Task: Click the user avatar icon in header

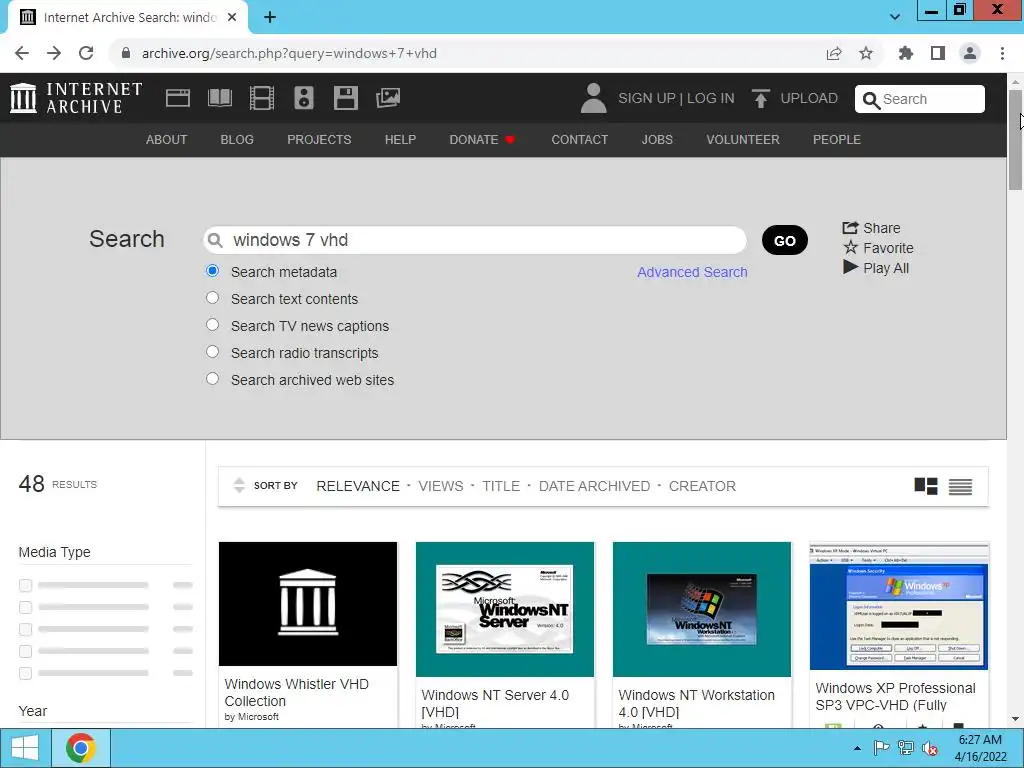Action: [594, 98]
